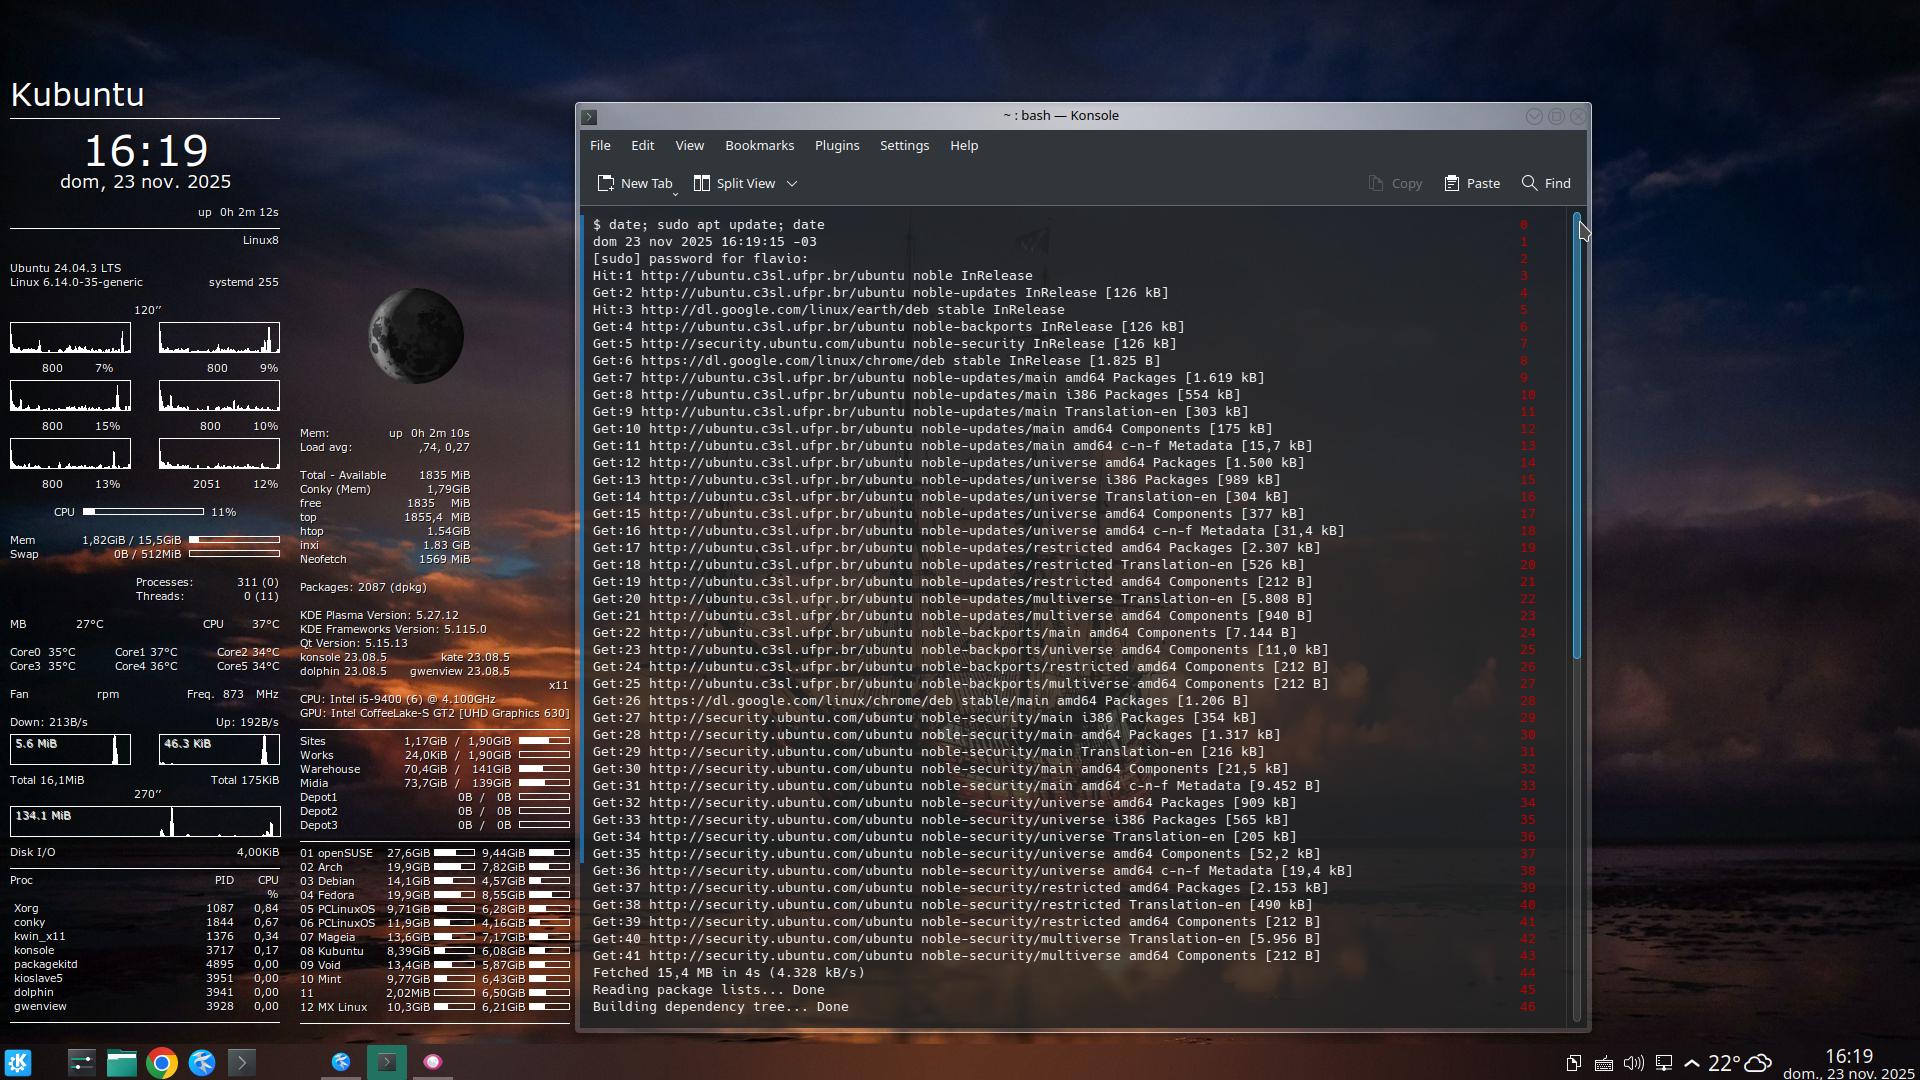Viewport: 1920px width, 1080px height.
Task: Open Find in Konsole toolbar
Action: click(x=1546, y=183)
